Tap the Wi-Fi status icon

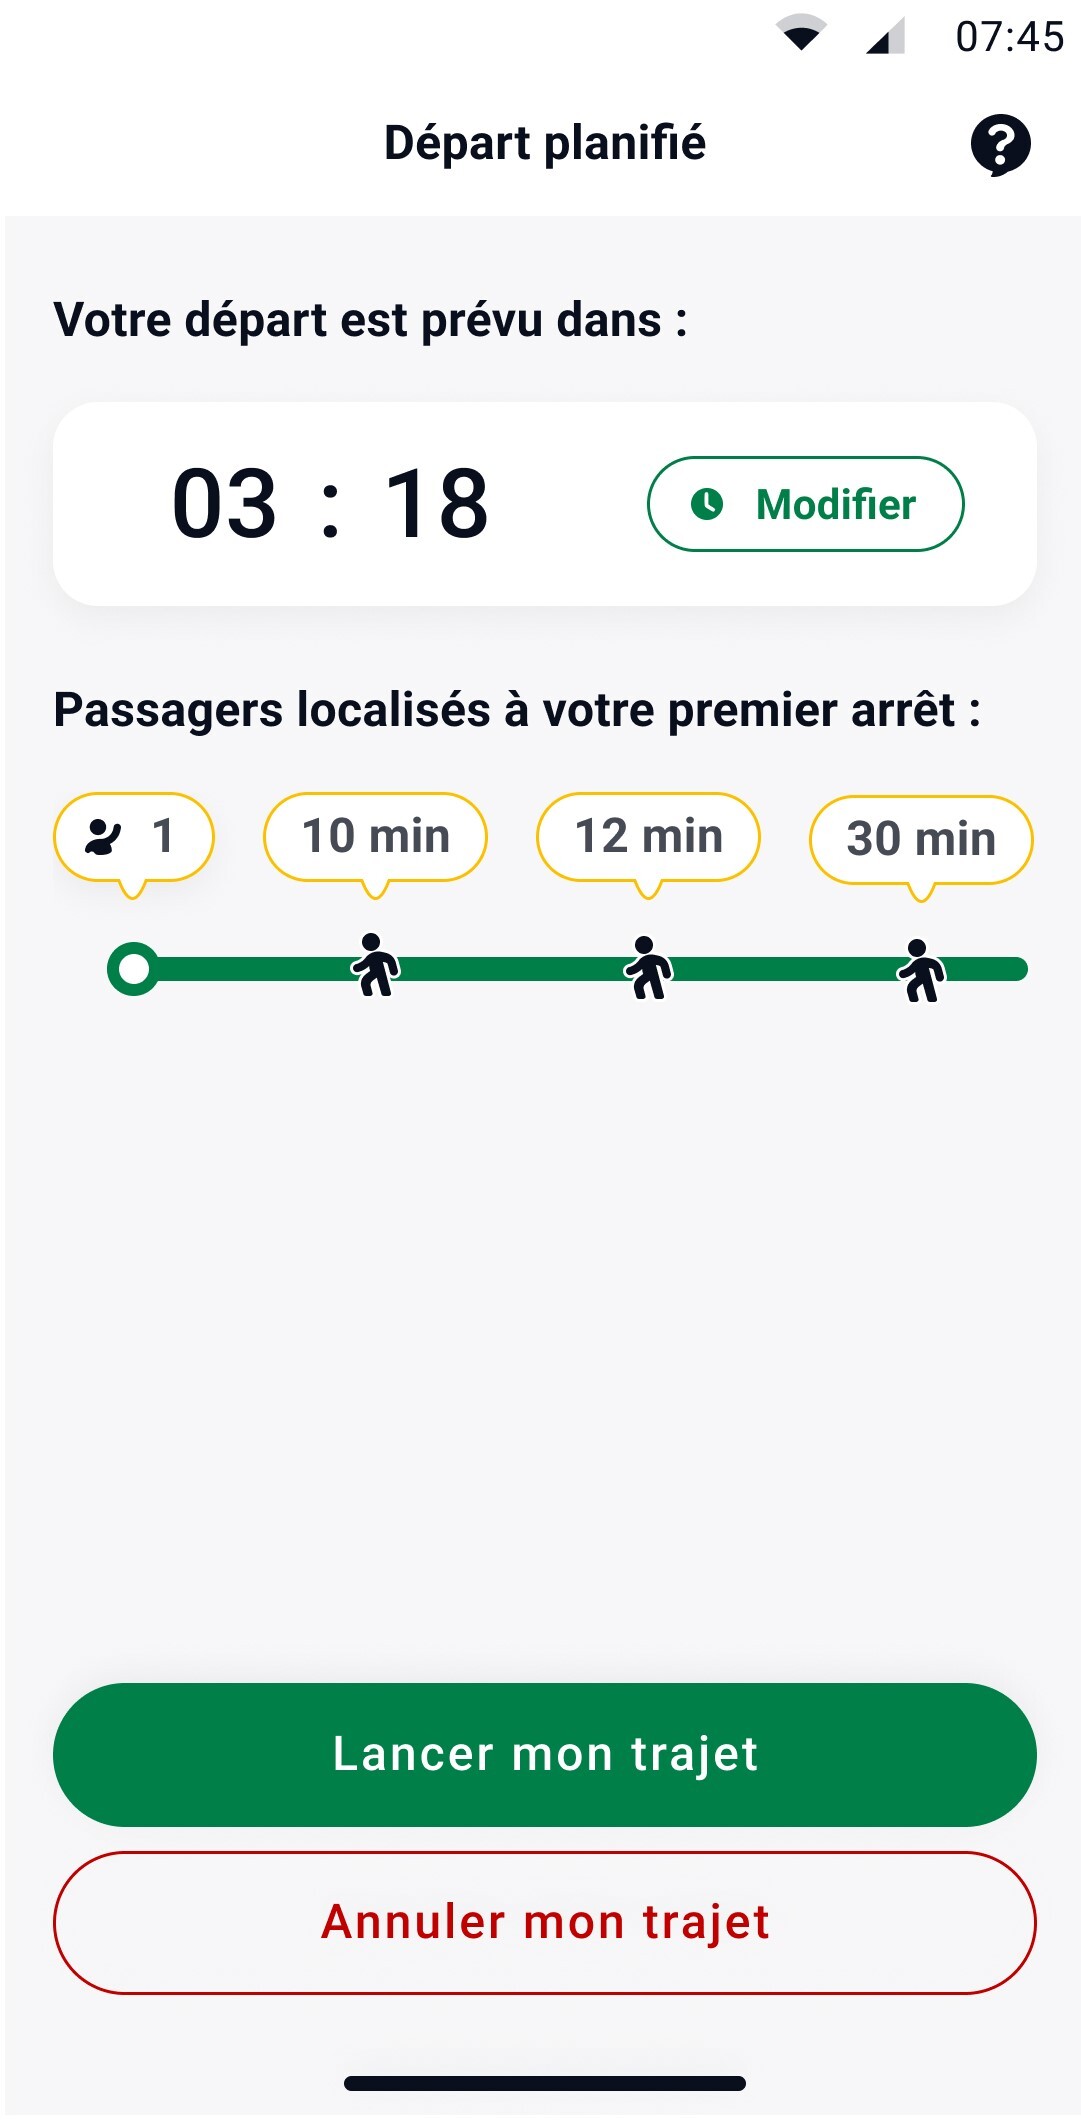click(801, 34)
